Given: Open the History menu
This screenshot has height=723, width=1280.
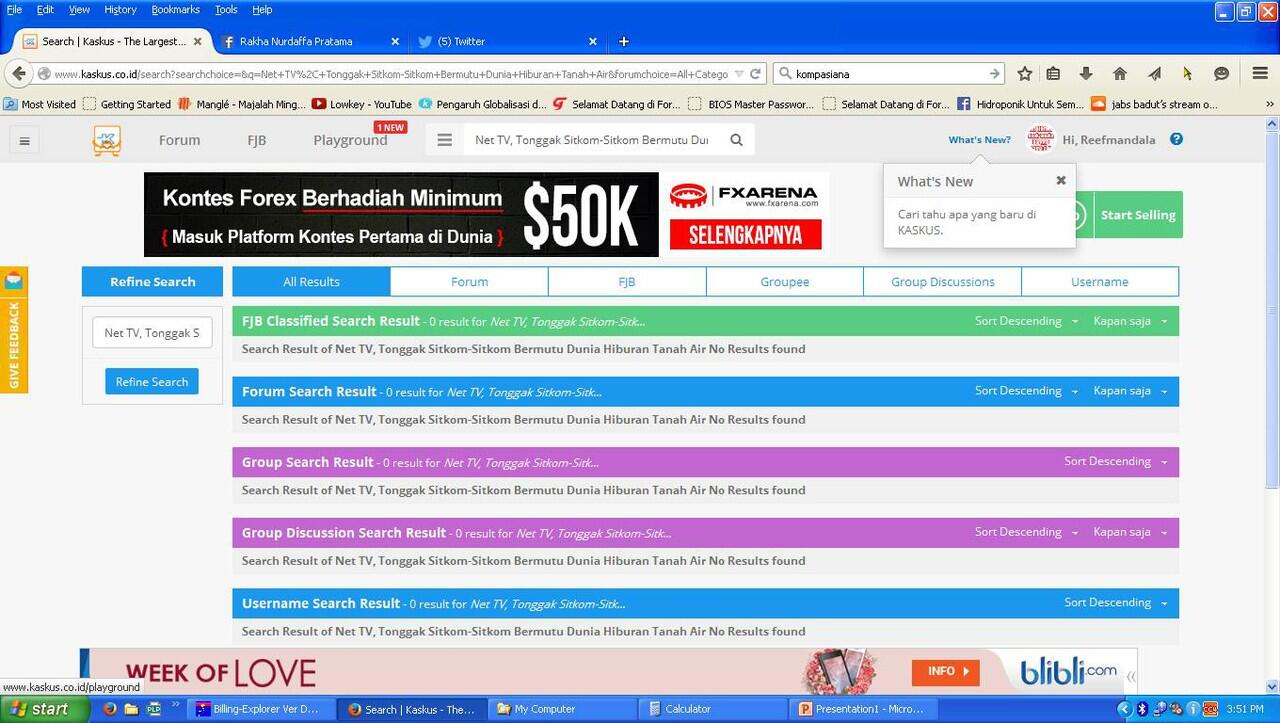Looking at the screenshot, I should click(120, 9).
